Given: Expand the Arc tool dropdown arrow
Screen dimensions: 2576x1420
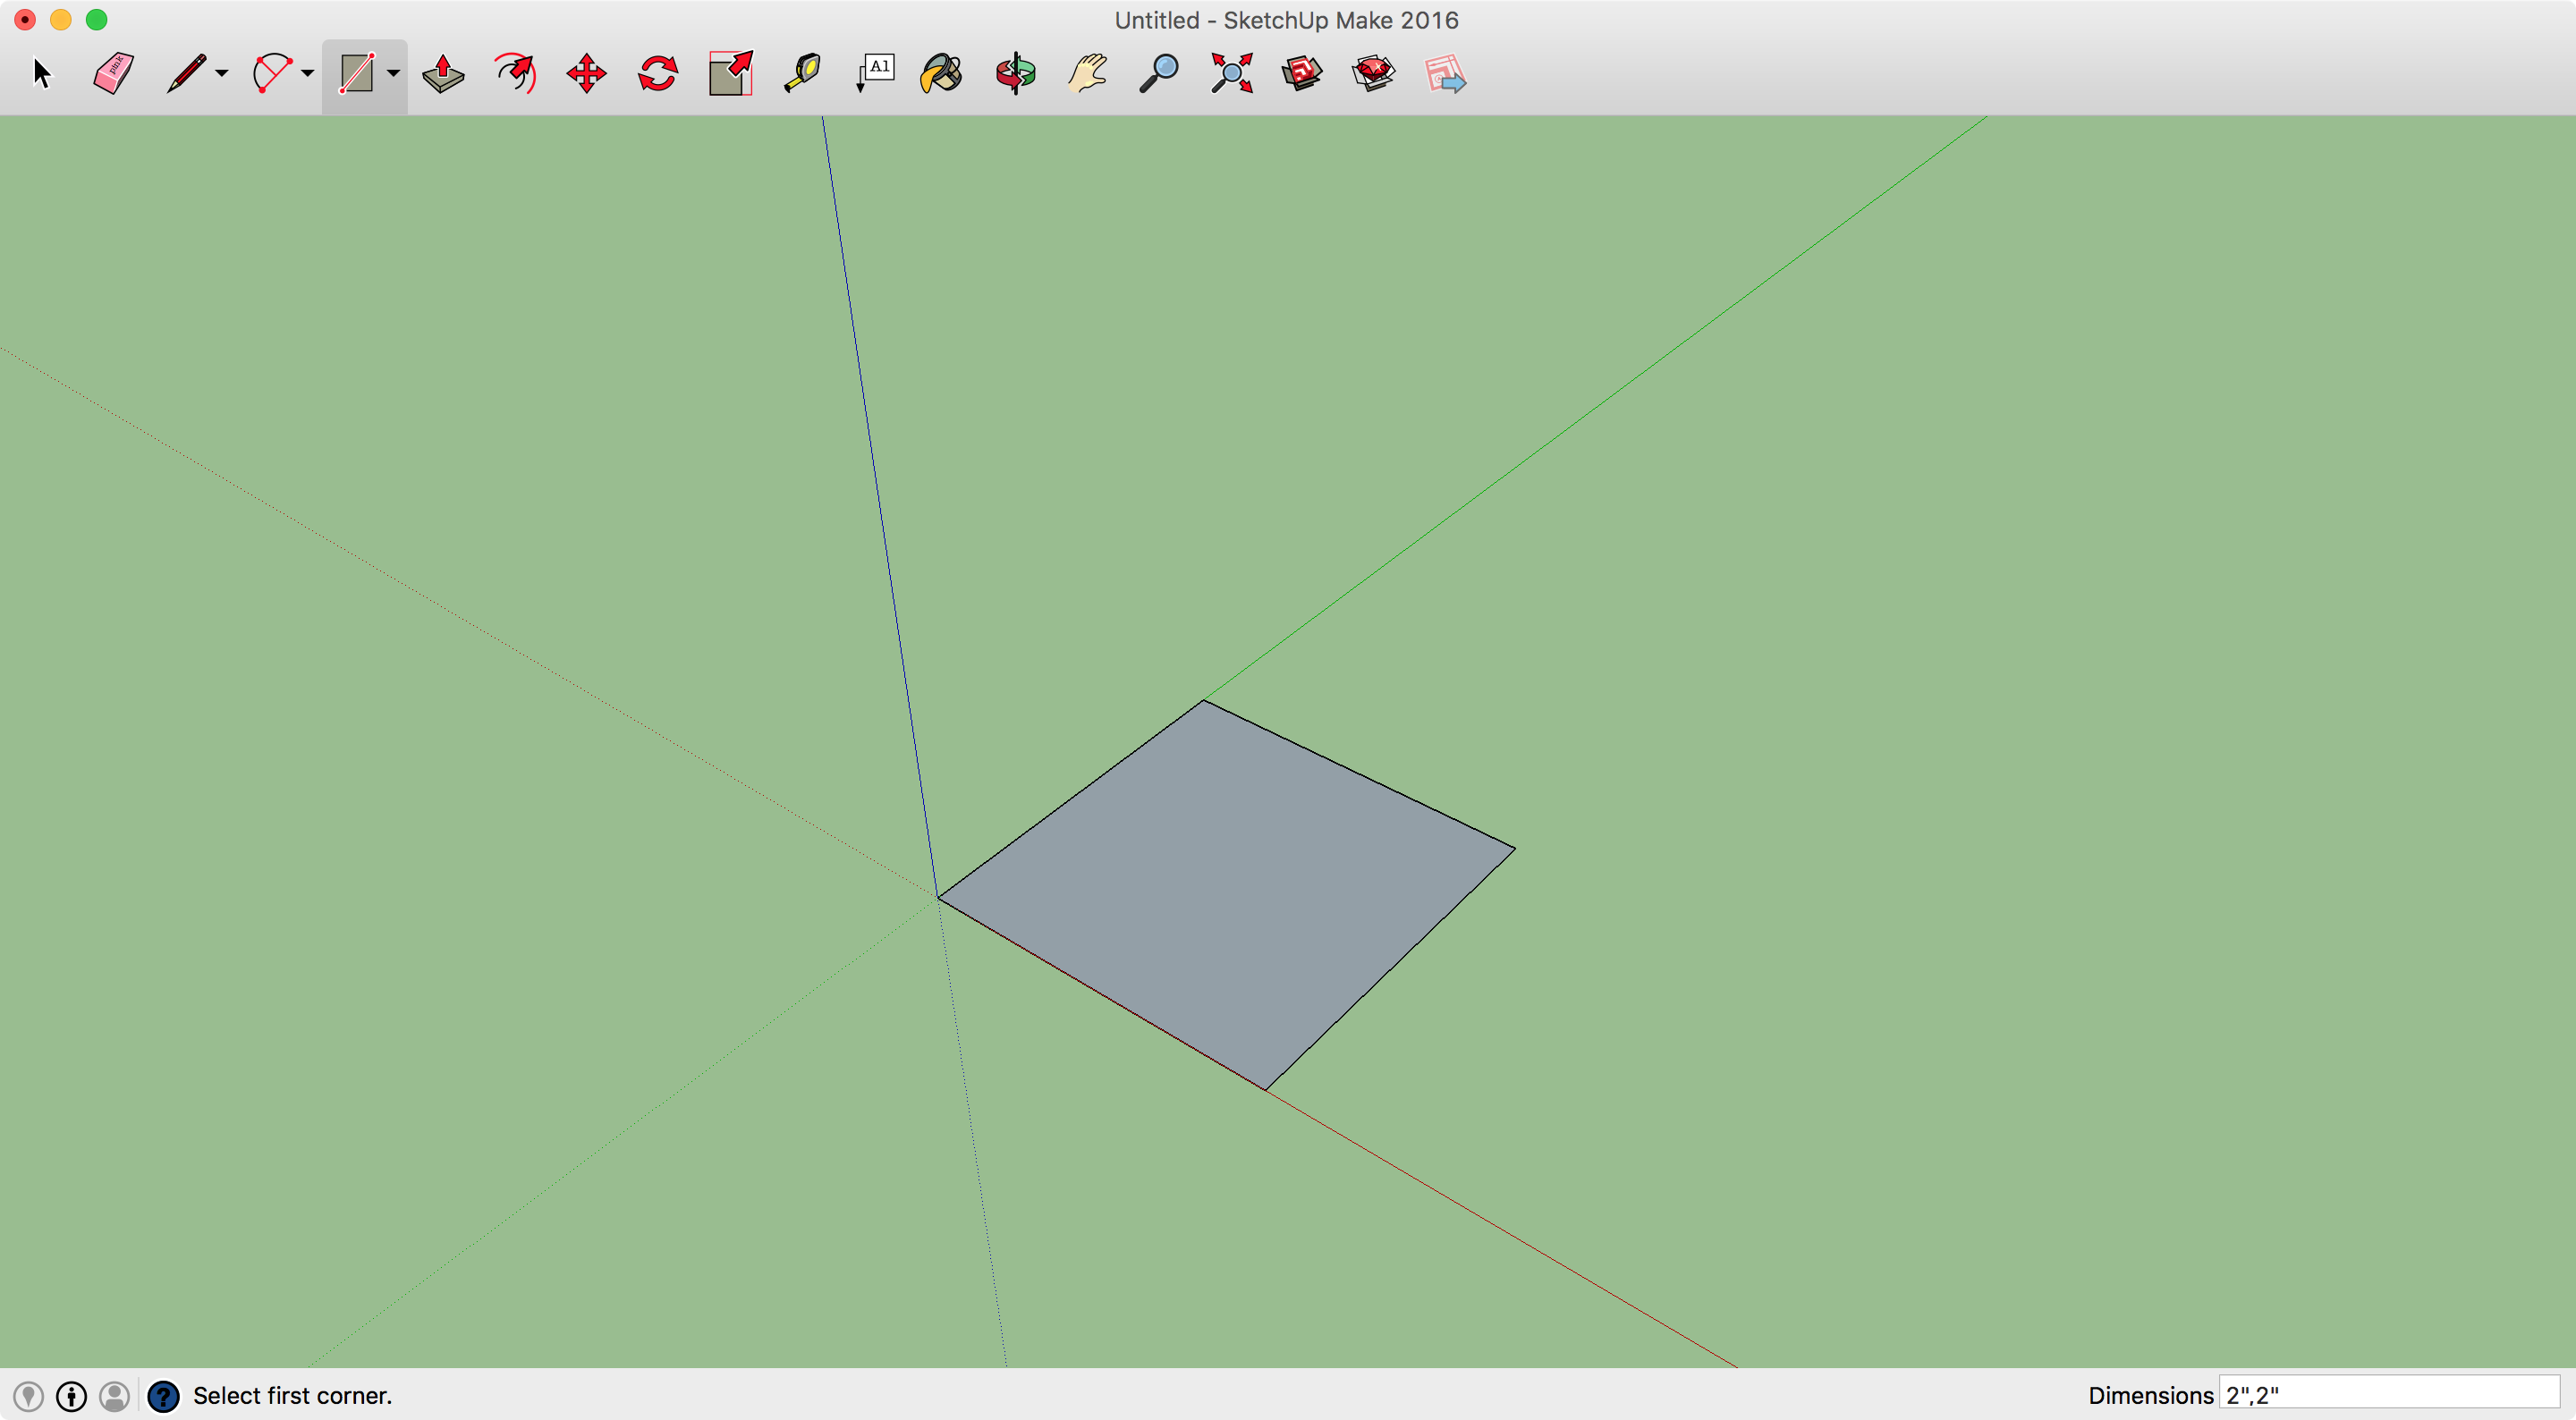Looking at the screenshot, I should pyautogui.click(x=308, y=74).
